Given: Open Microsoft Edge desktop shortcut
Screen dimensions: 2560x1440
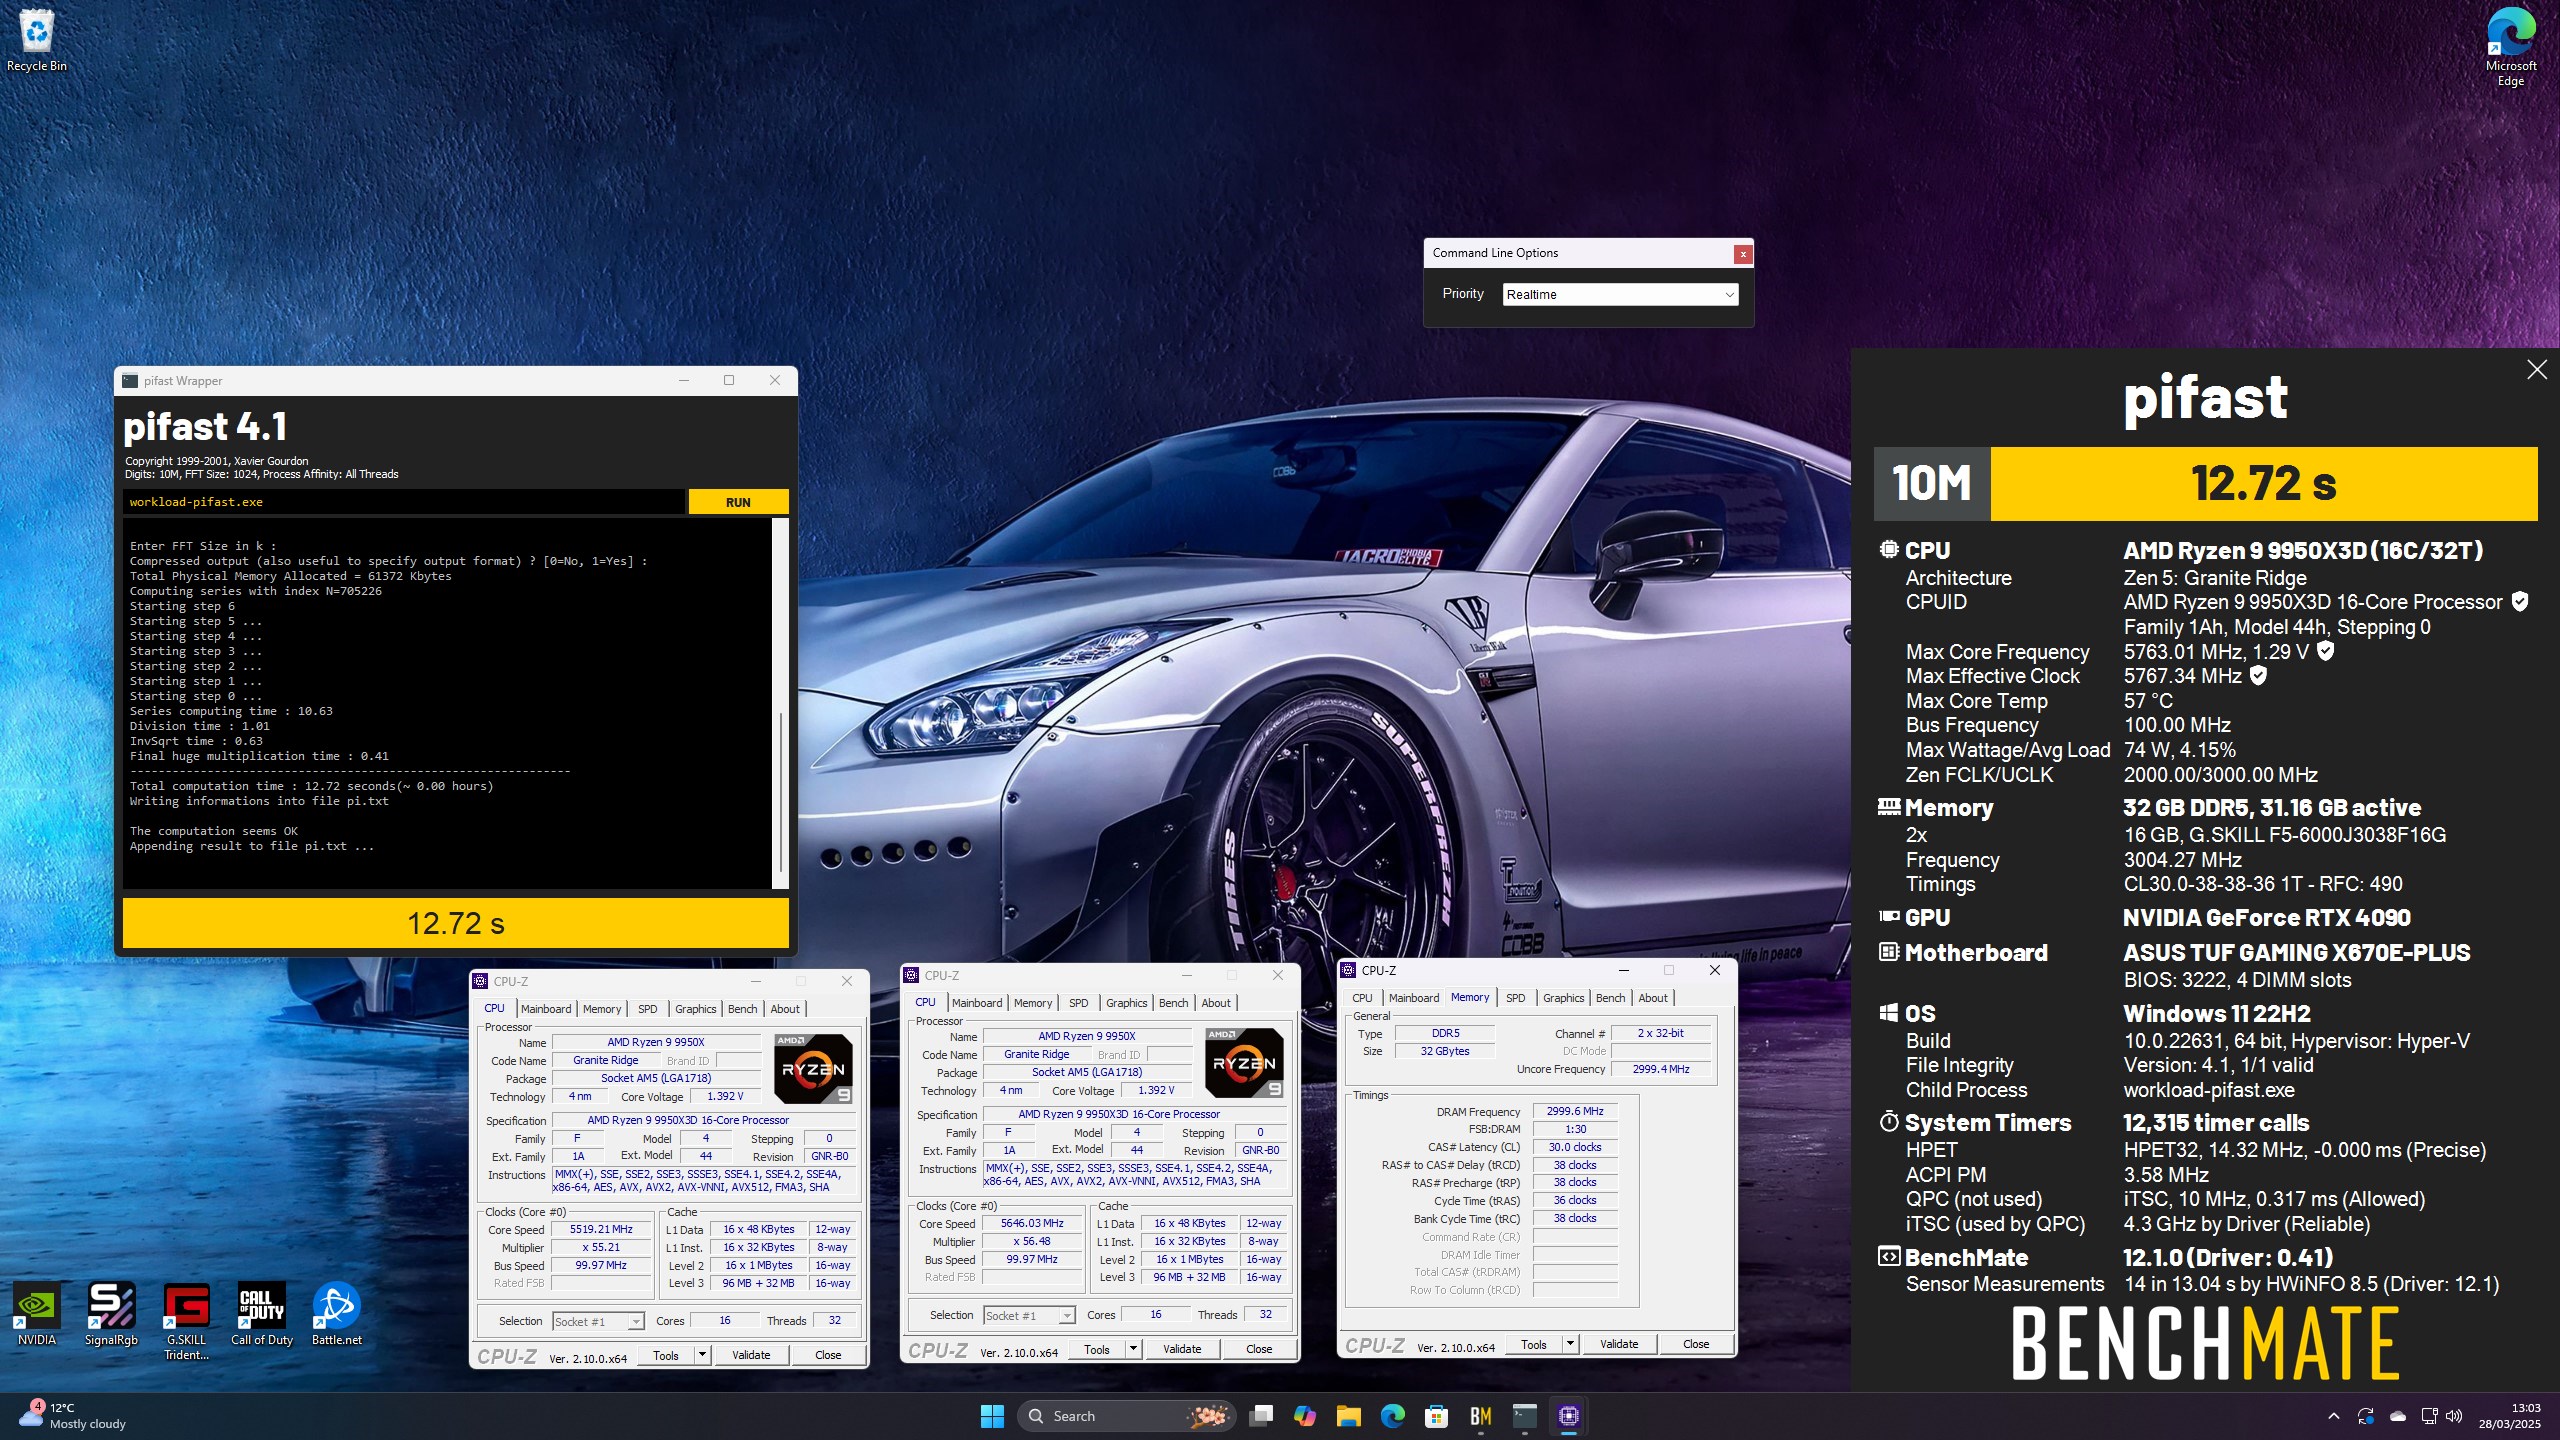Looking at the screenshot, I should click(x=2510, y=47).
